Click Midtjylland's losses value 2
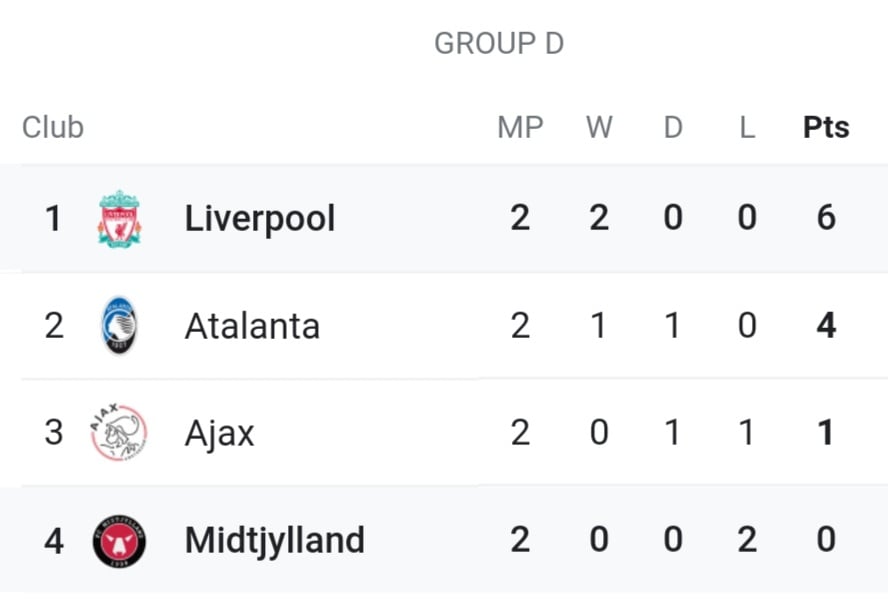The height and width of the screenshot is (608, 888). (747, 539)
